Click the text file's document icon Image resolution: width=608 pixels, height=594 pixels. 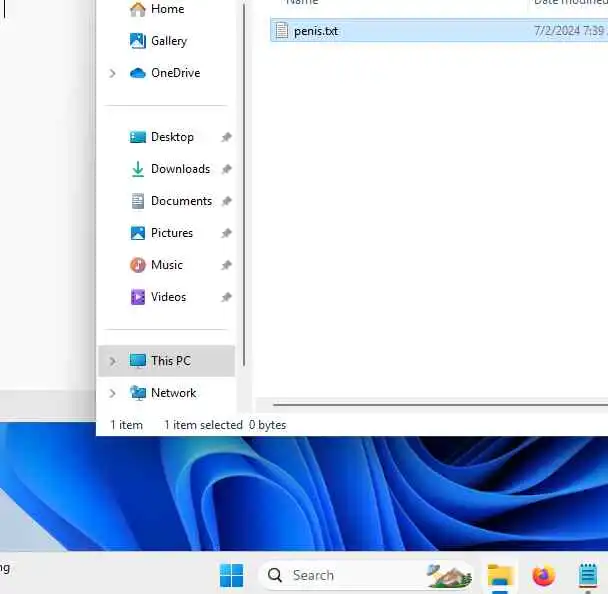[282, 31]
